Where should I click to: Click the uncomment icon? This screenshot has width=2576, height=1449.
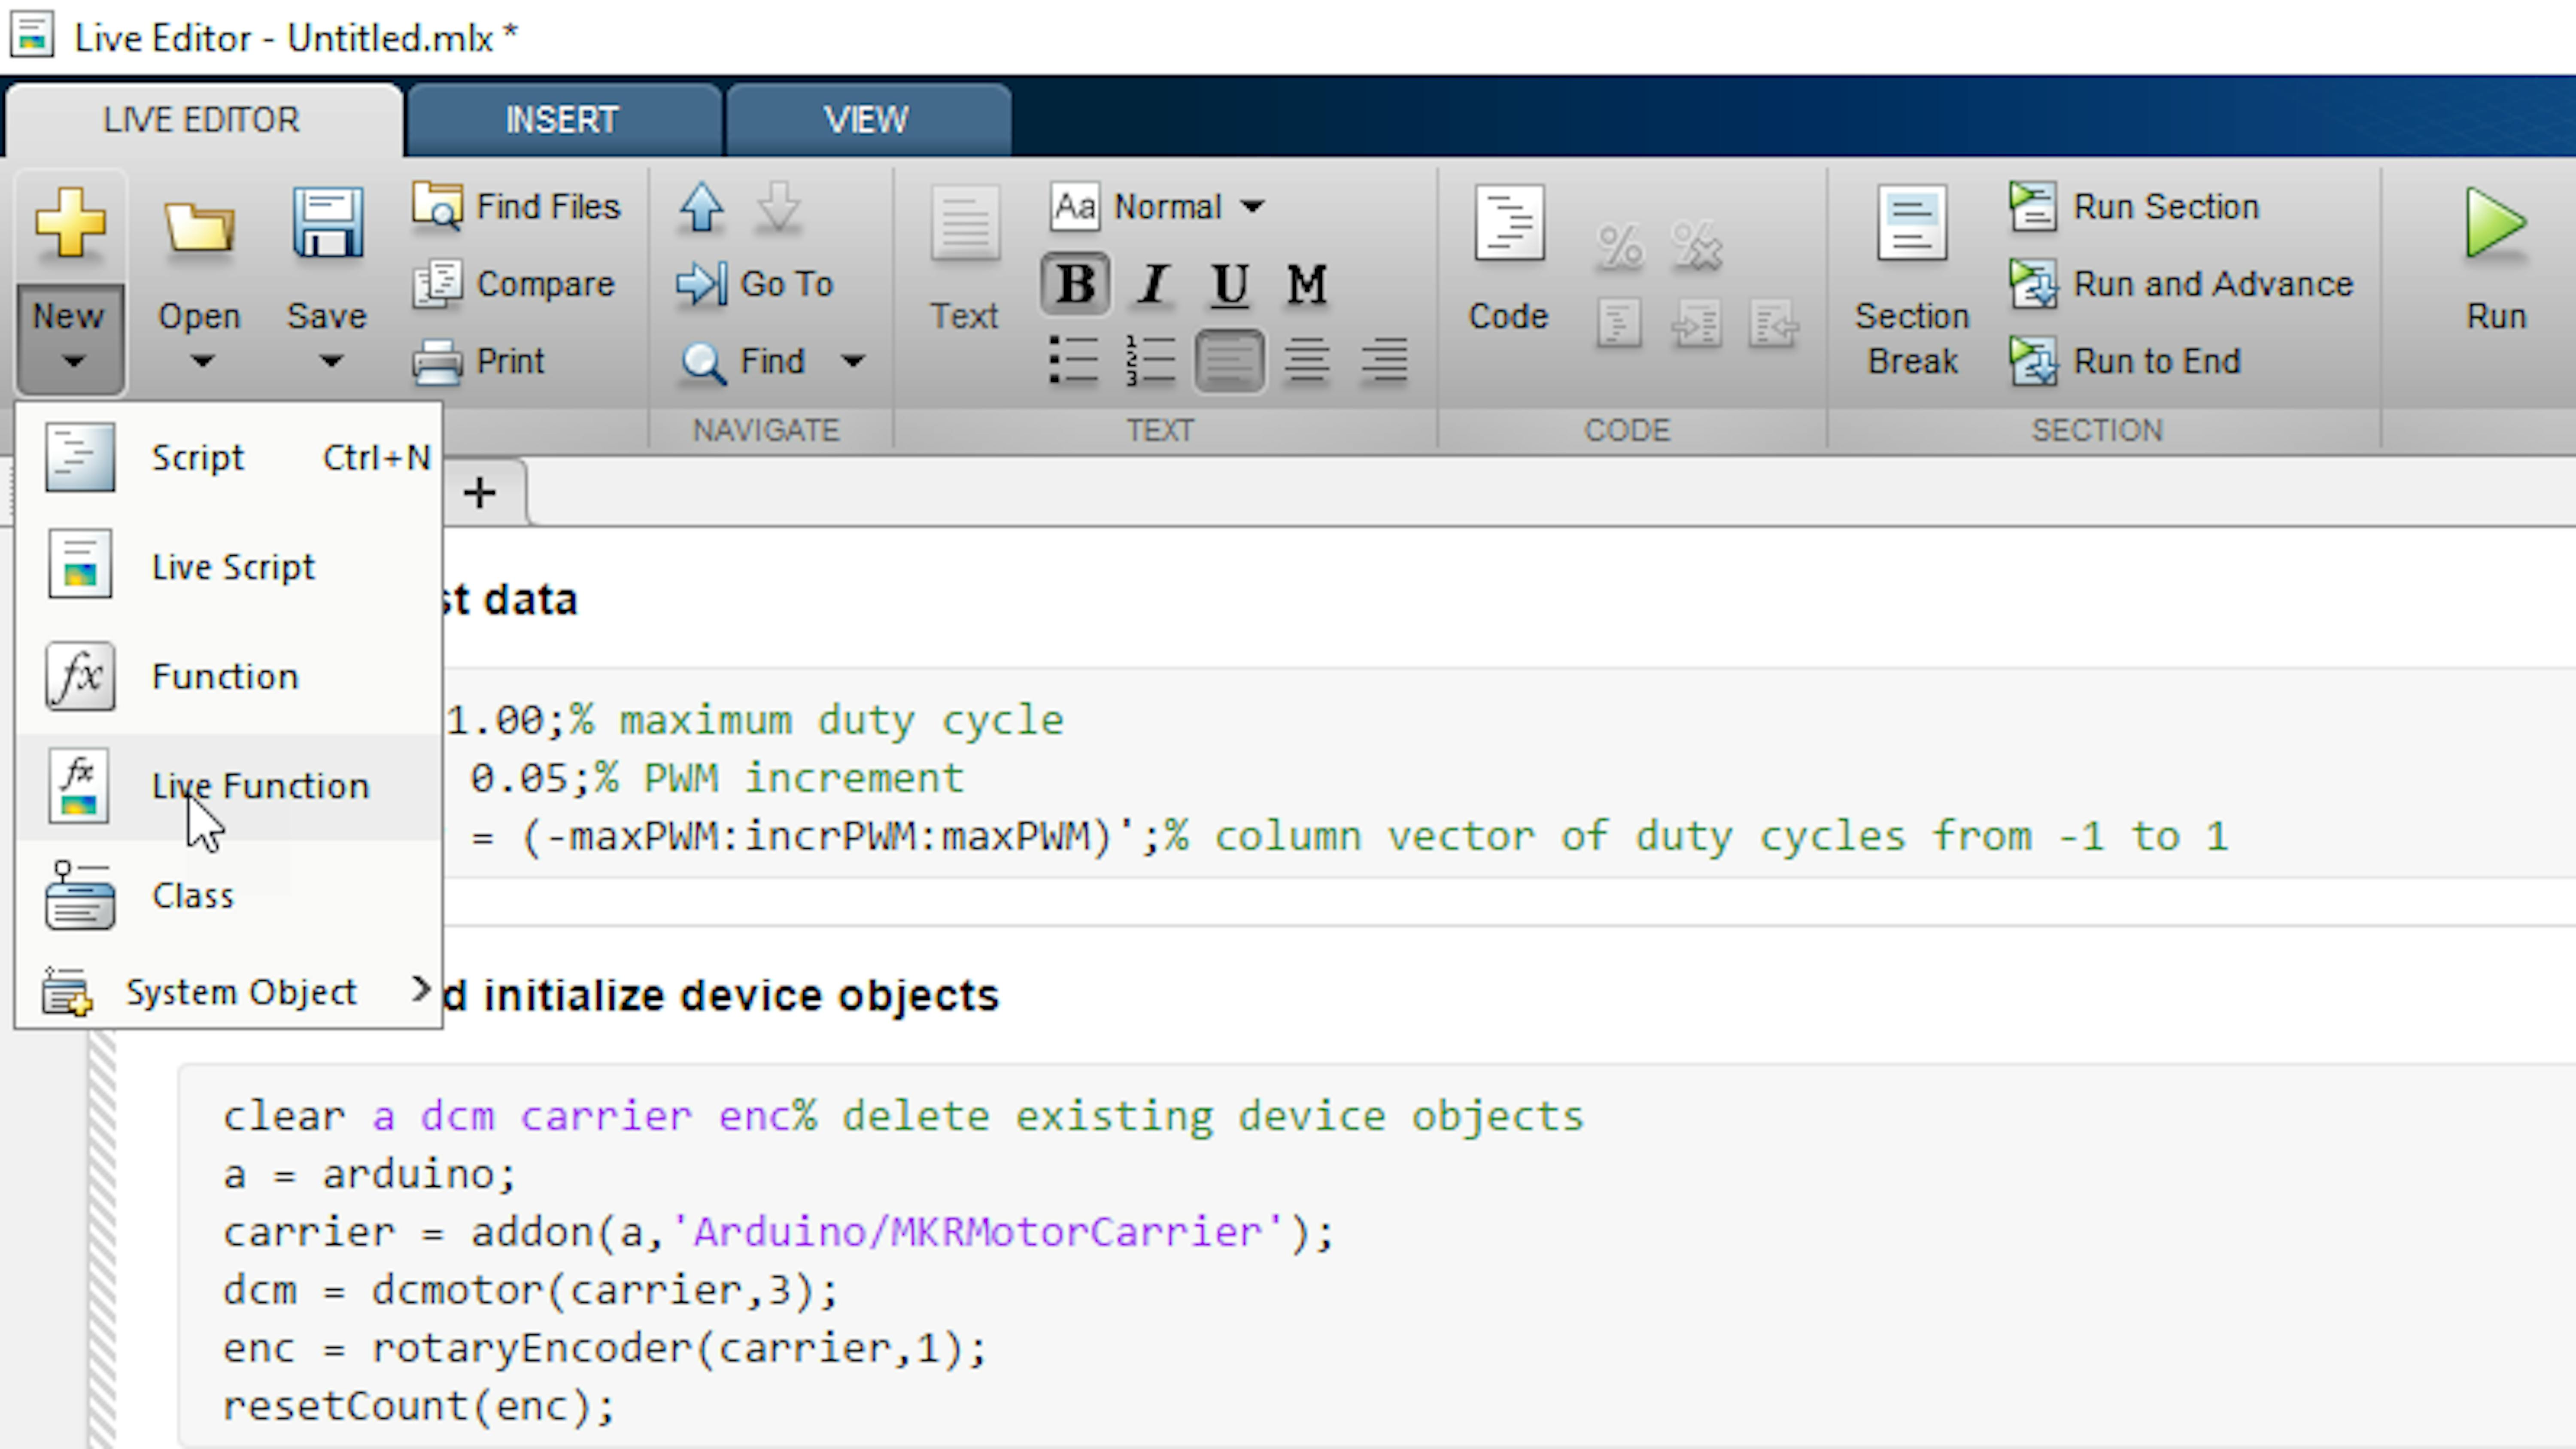(1697, 246)
